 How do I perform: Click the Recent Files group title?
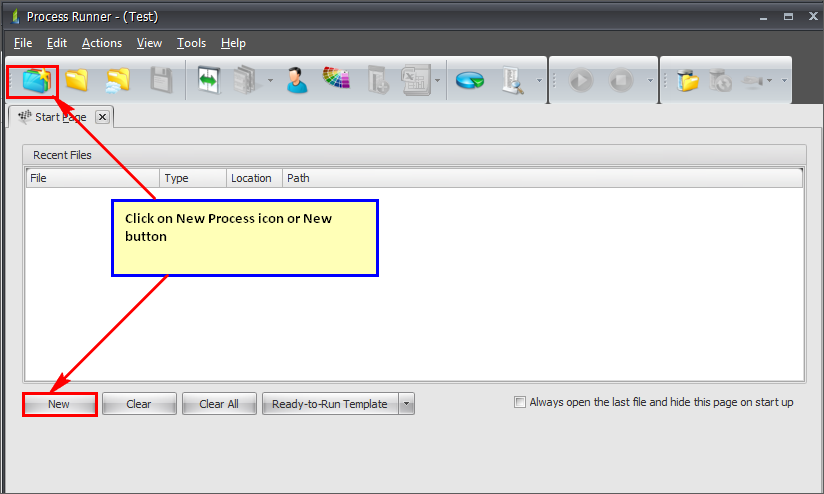click(x=62, y=155)
